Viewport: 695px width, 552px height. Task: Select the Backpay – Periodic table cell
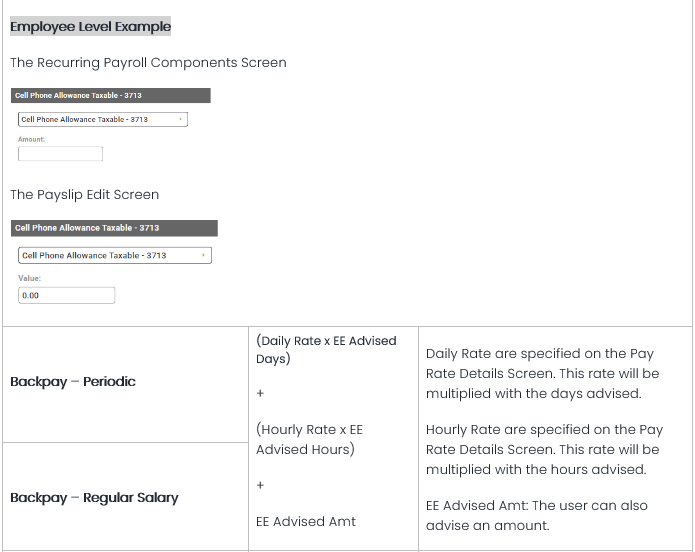(x=73, y=381)
